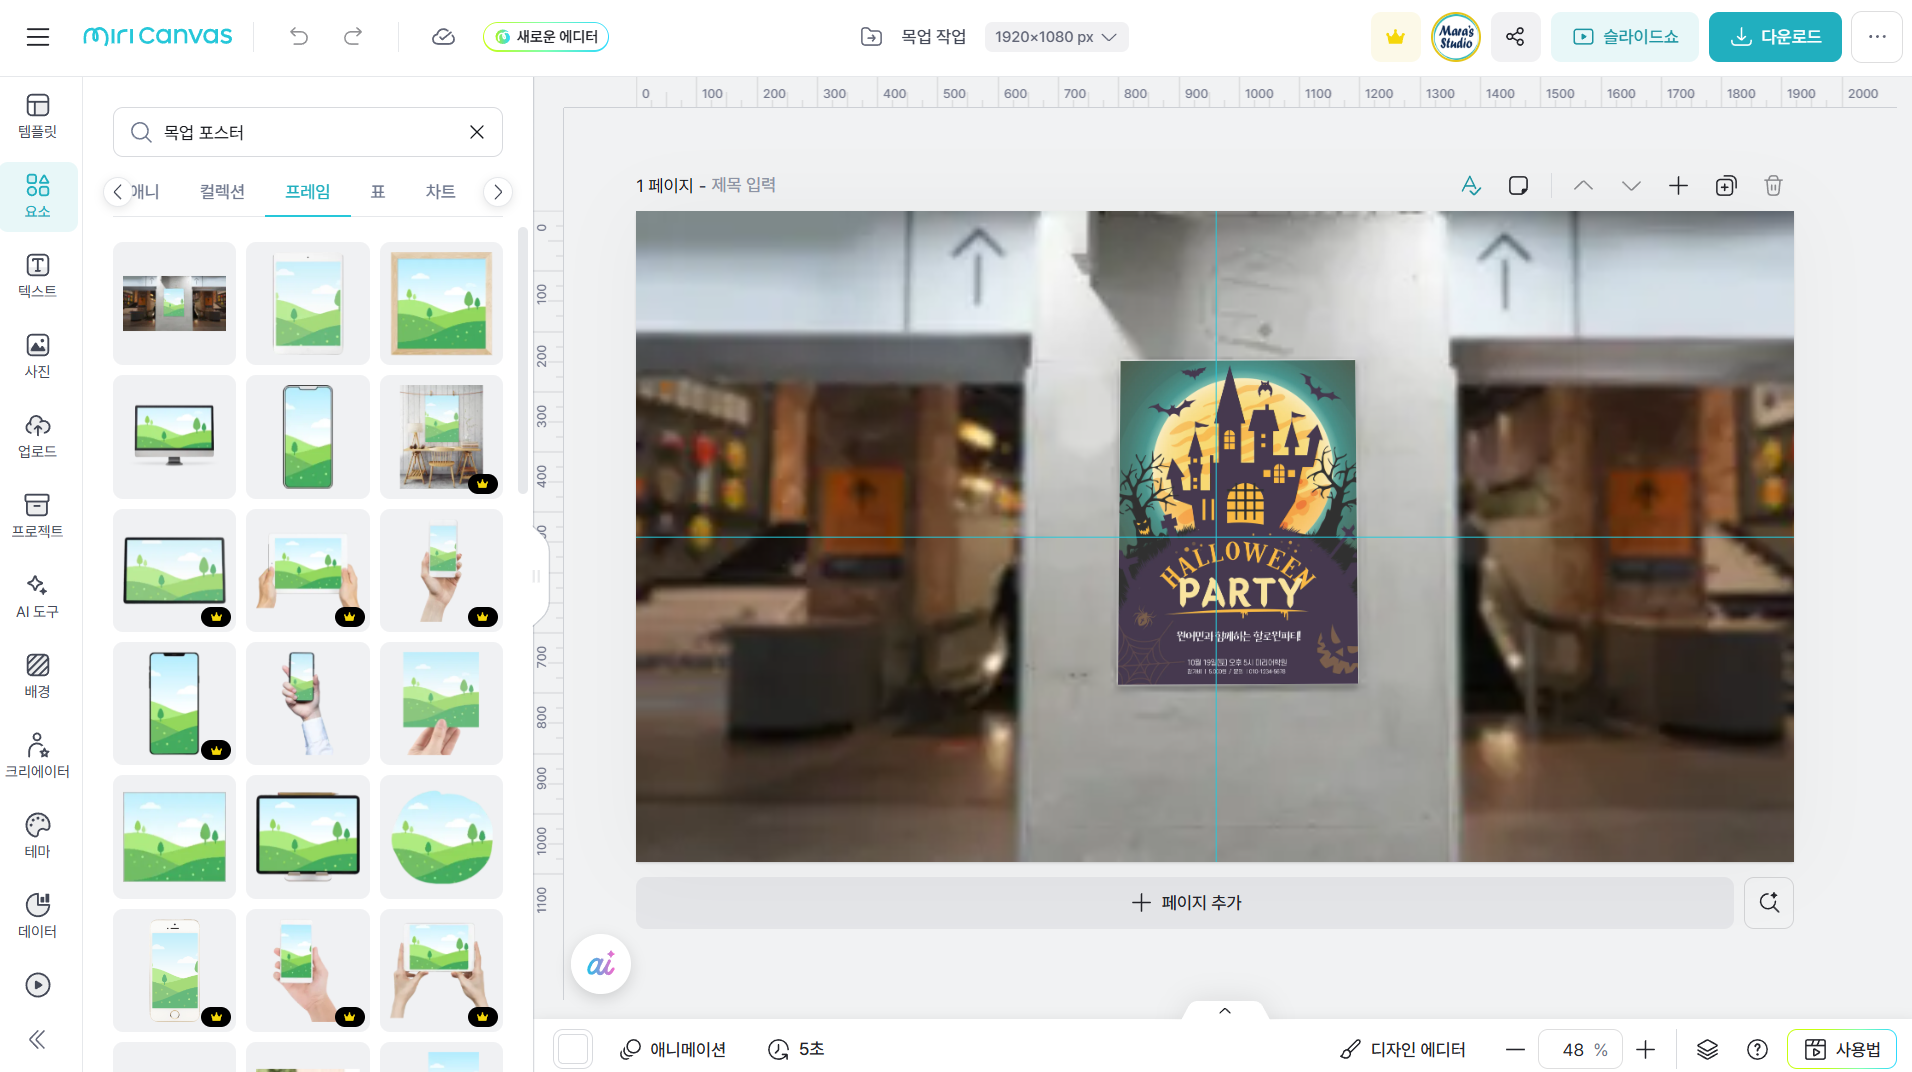Open the 사용법 guide button
This screenshot has width=1912, height=1072.
tap(1842, 1049)
